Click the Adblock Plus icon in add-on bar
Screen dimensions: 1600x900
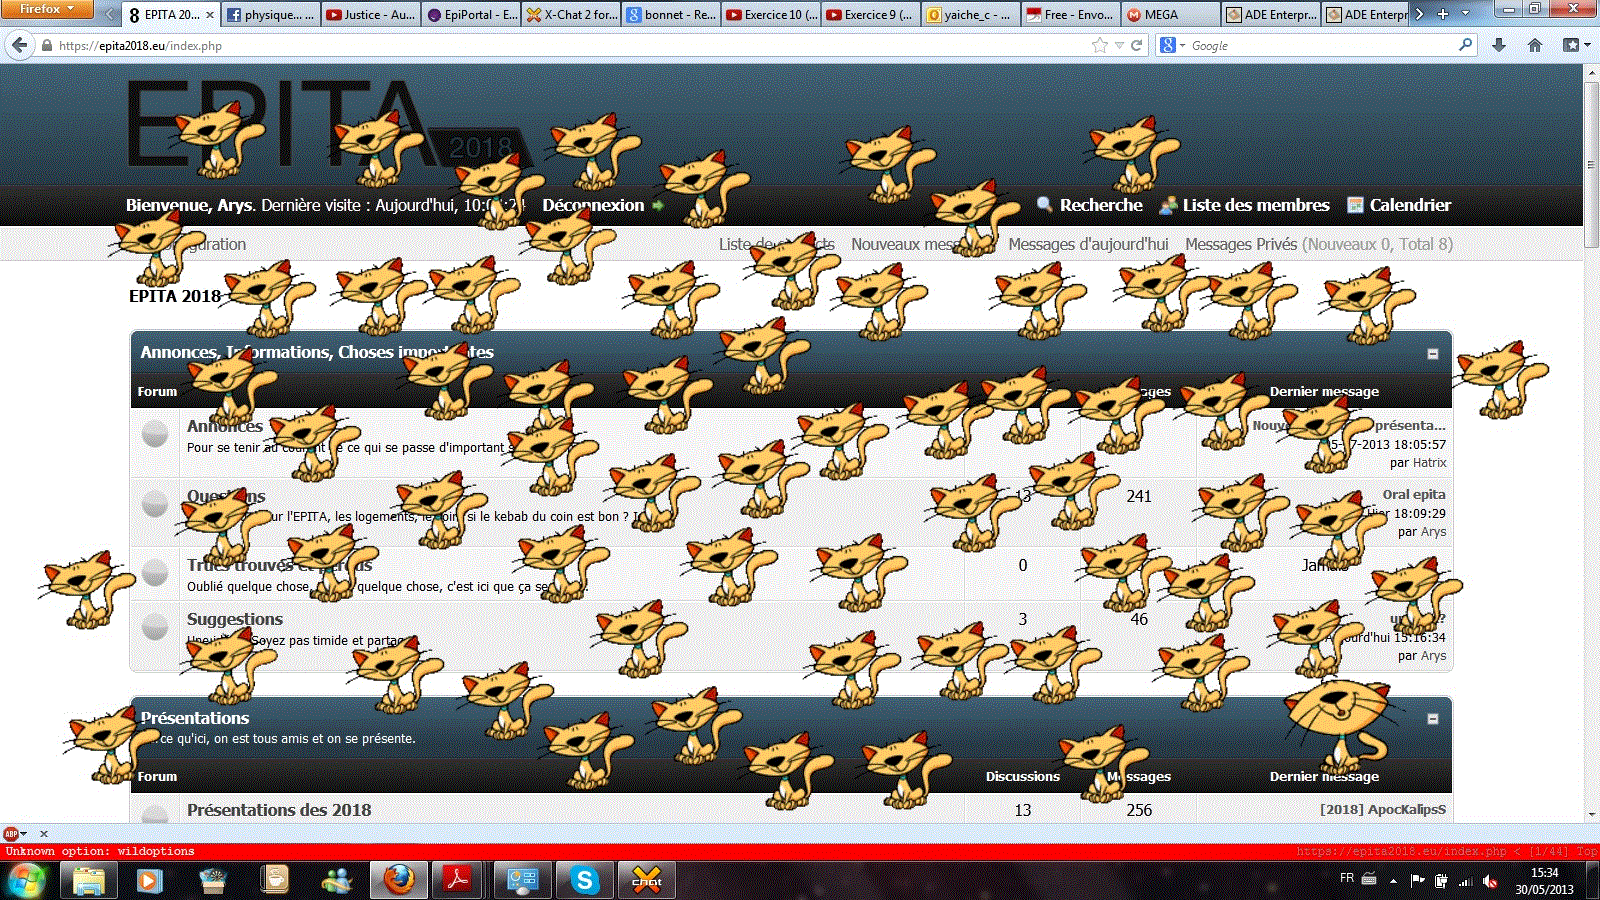pos(11,833)
